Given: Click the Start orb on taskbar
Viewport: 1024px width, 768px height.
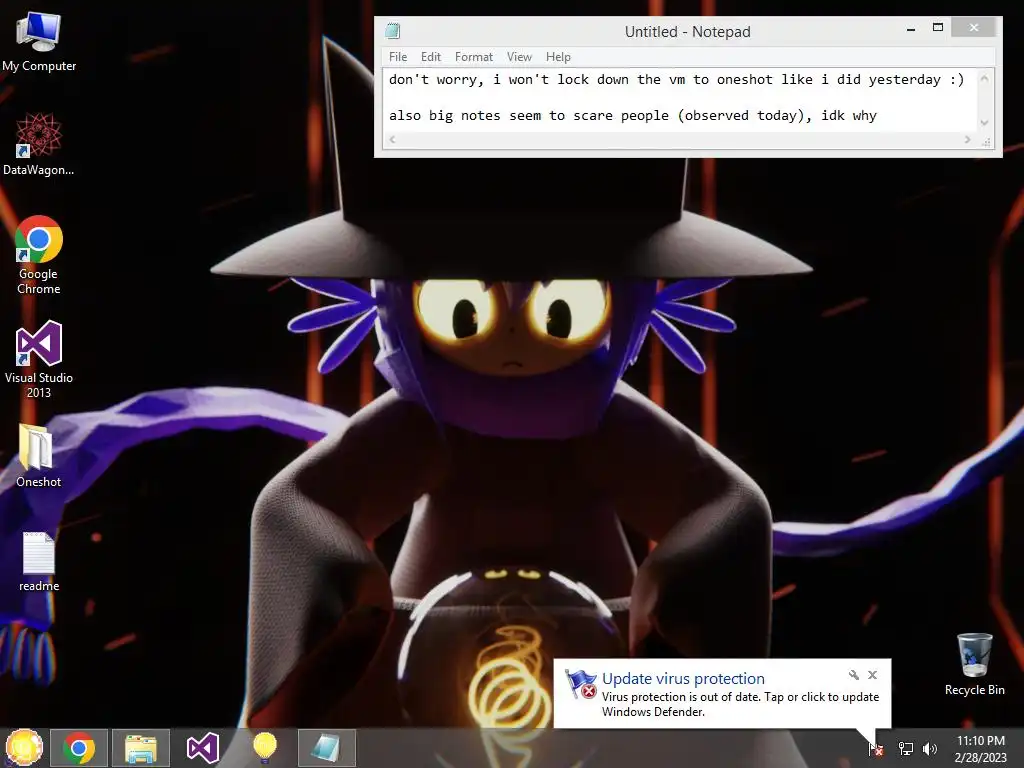Looking at the screenshot, I should click(x=24, y=748).
